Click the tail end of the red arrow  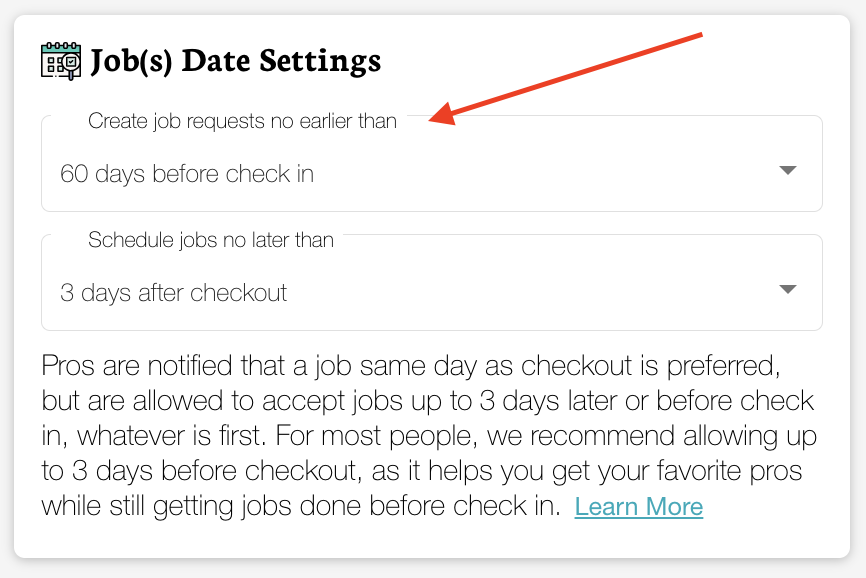tap(700, 37)
